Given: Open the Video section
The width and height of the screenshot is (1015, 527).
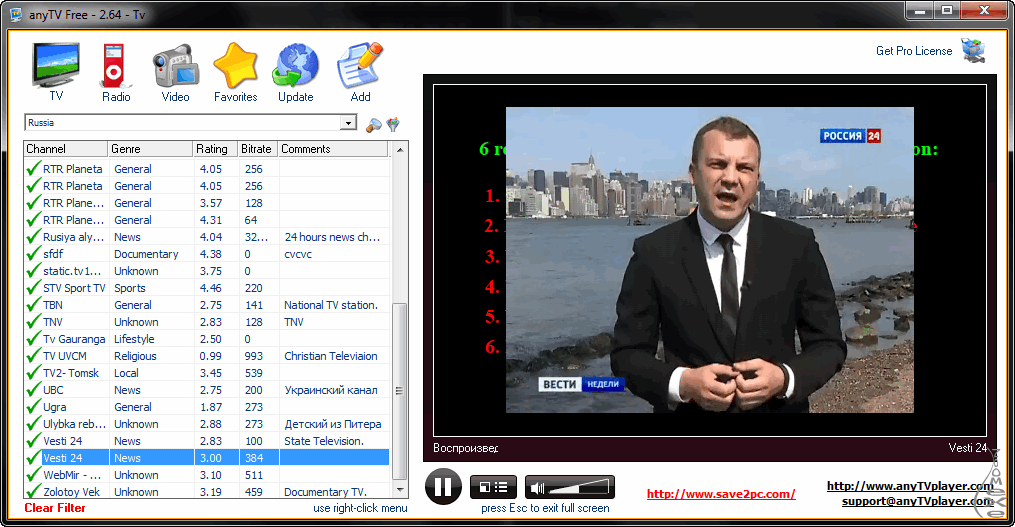Looking at the screenshot, I should (x=175, y=72).
